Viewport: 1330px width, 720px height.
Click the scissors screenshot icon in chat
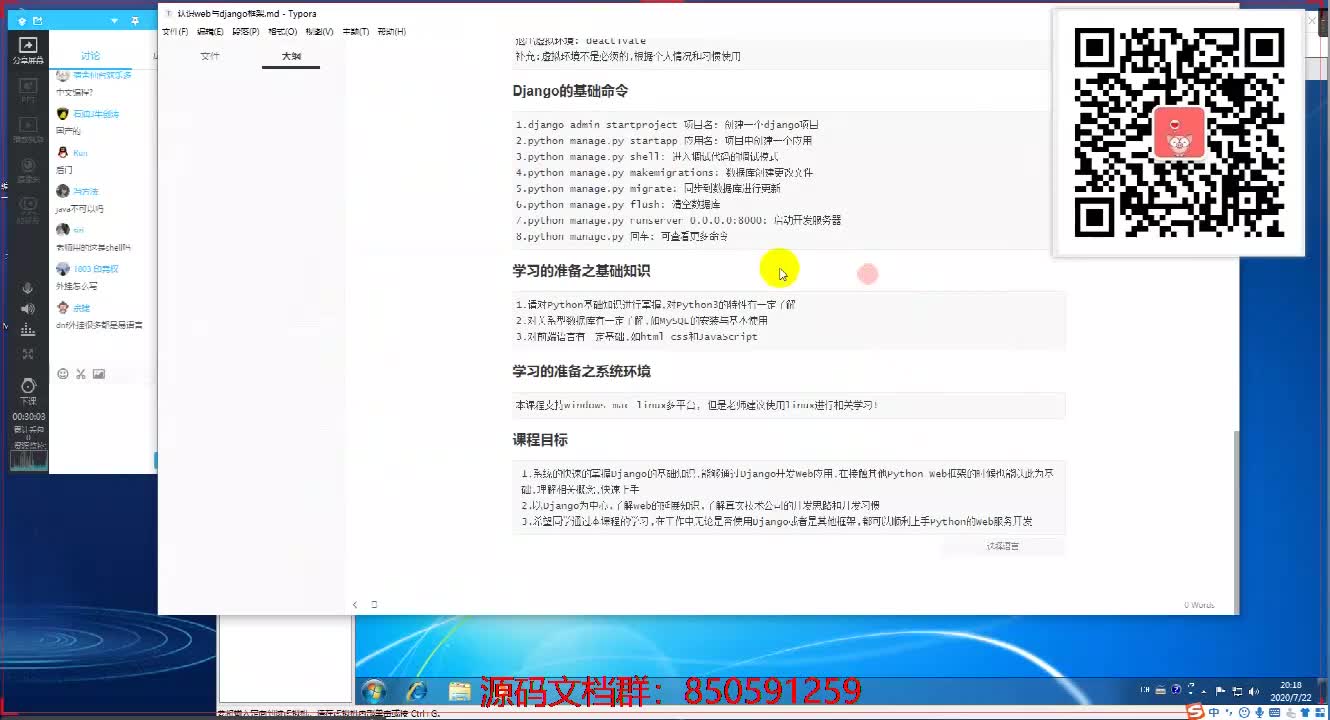pyautogui.click(x=81, y=374)
